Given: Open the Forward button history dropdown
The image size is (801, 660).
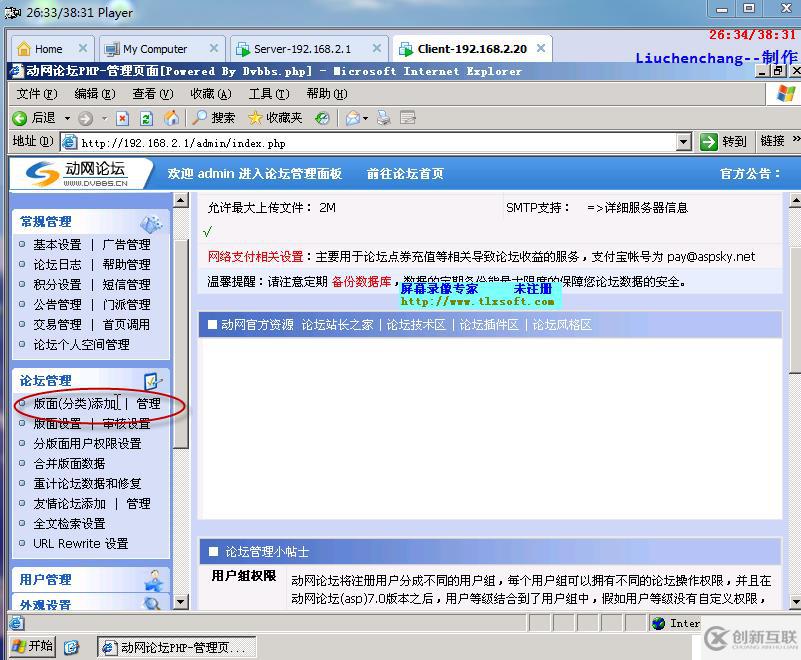Looking at the screenshot, I should click(104, 119).
